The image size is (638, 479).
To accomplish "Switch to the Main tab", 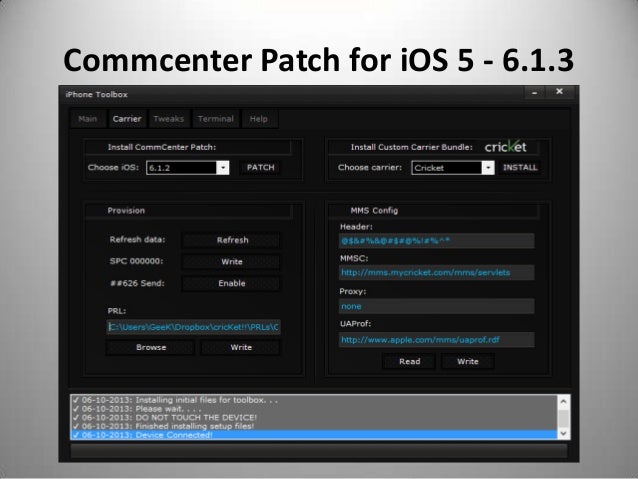I will 88,119.
